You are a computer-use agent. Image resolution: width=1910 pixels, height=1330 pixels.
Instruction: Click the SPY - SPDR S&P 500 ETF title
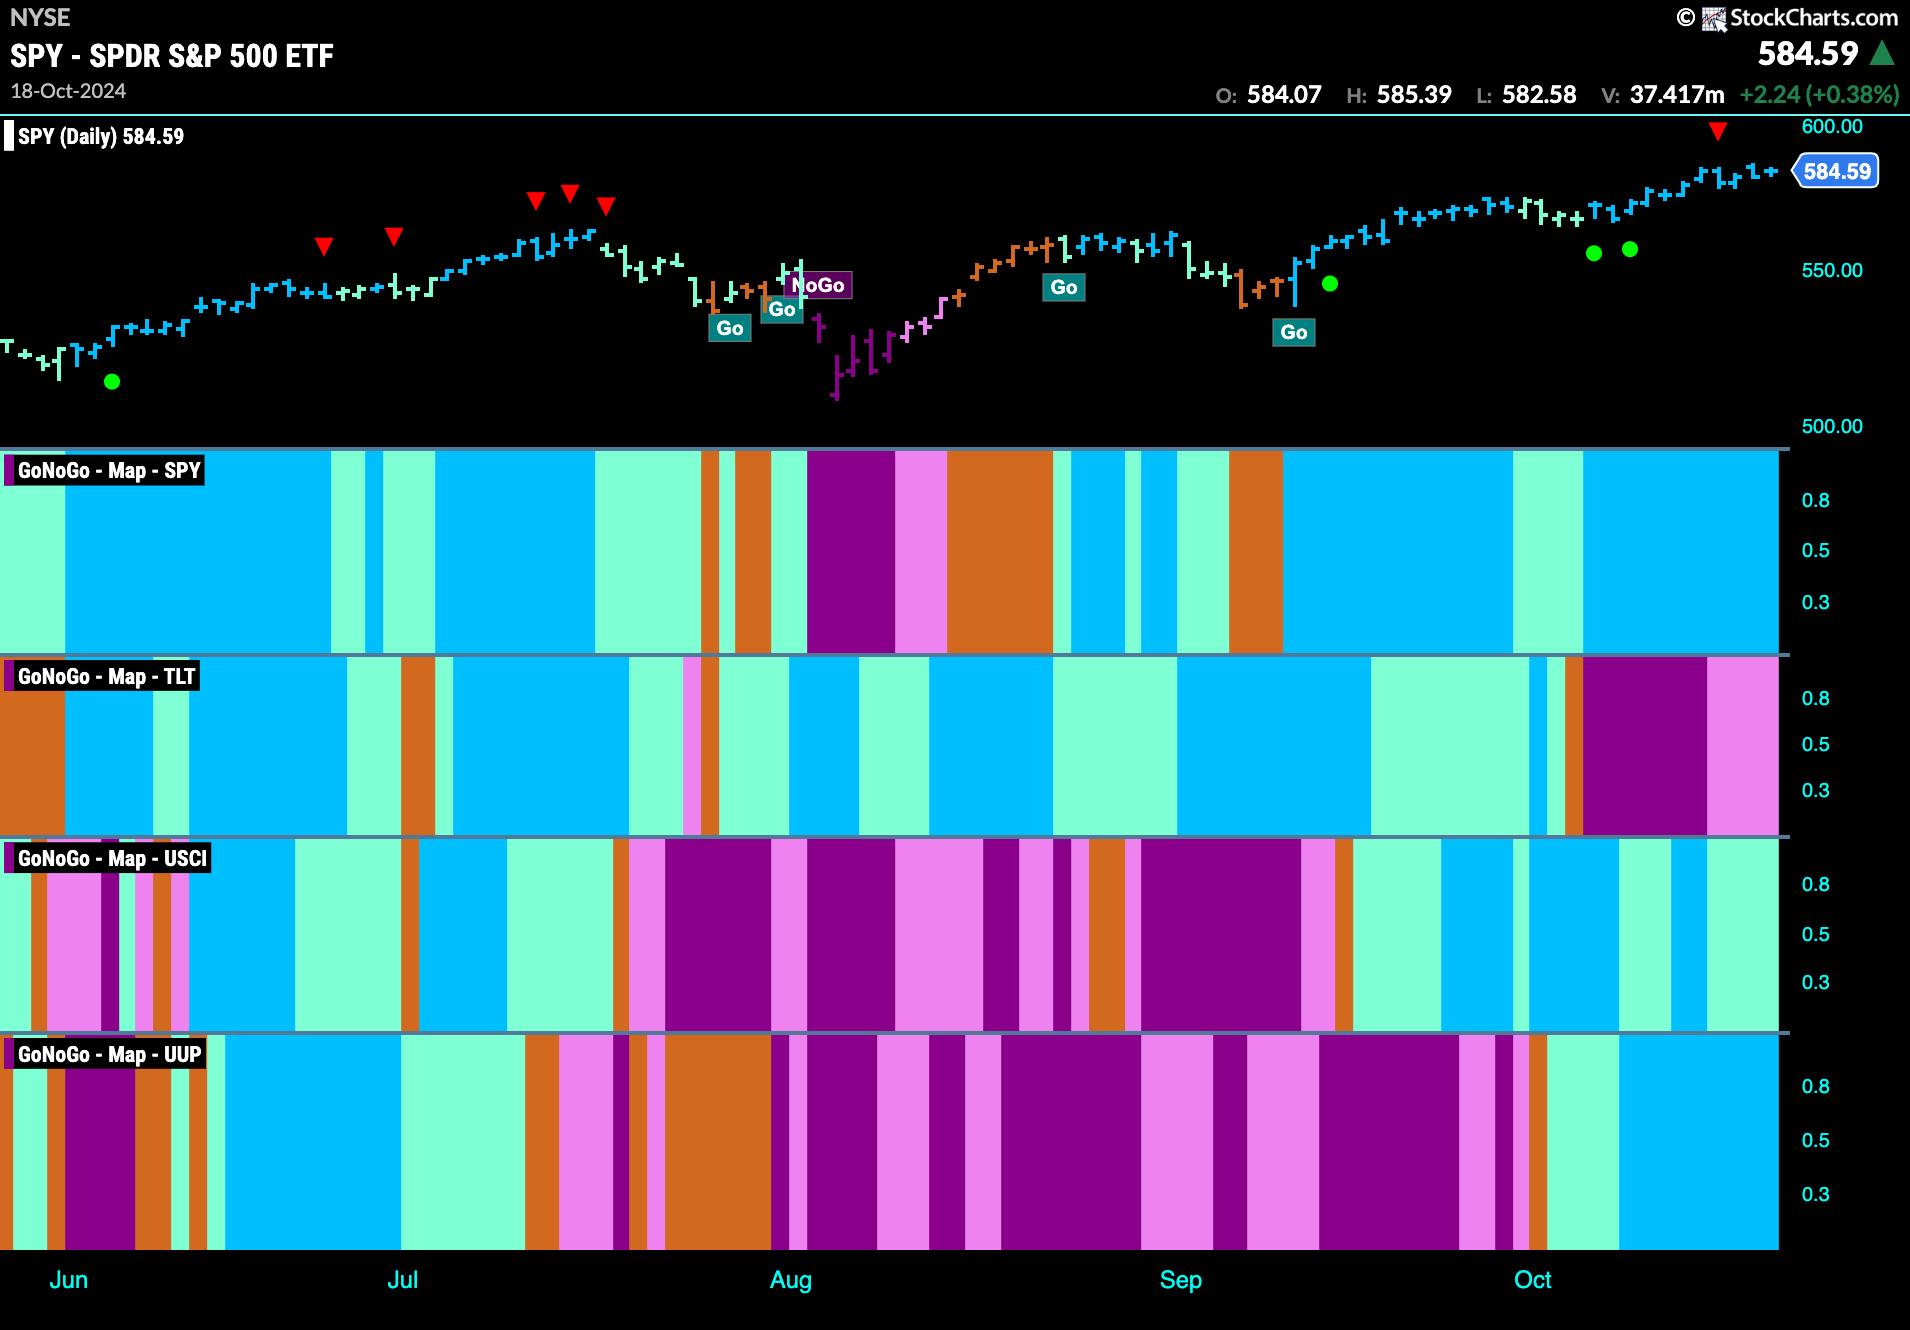(172, 56)
